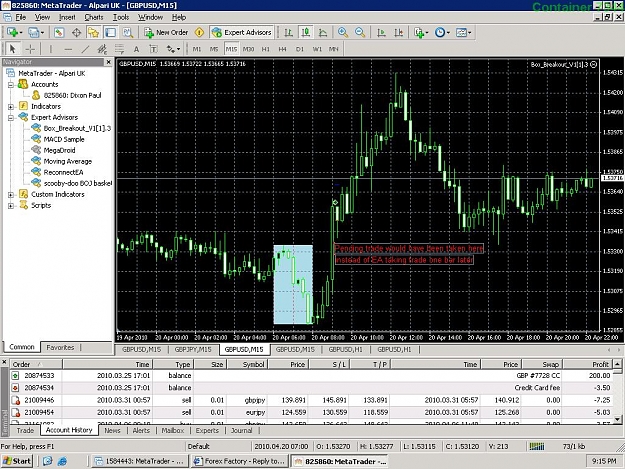This screenshot has width=625, height=469.
Task: Click the New Order button
Action: coord(166,33)
